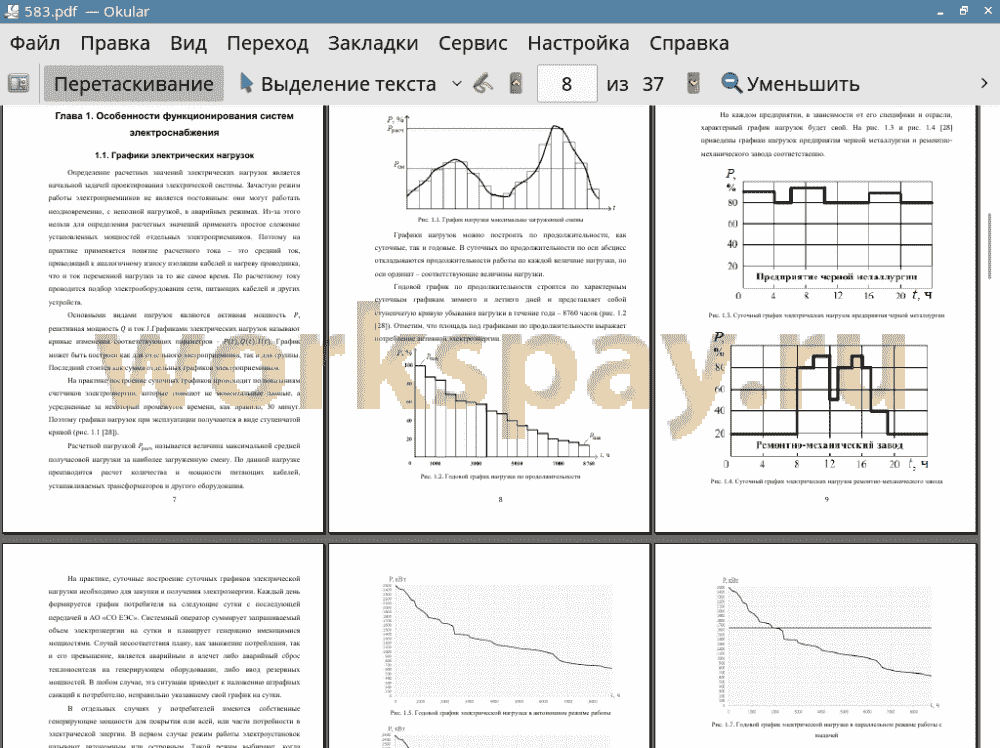Go to the previous page icon
Screen dimensions: 1000x748
coord(516,84)
